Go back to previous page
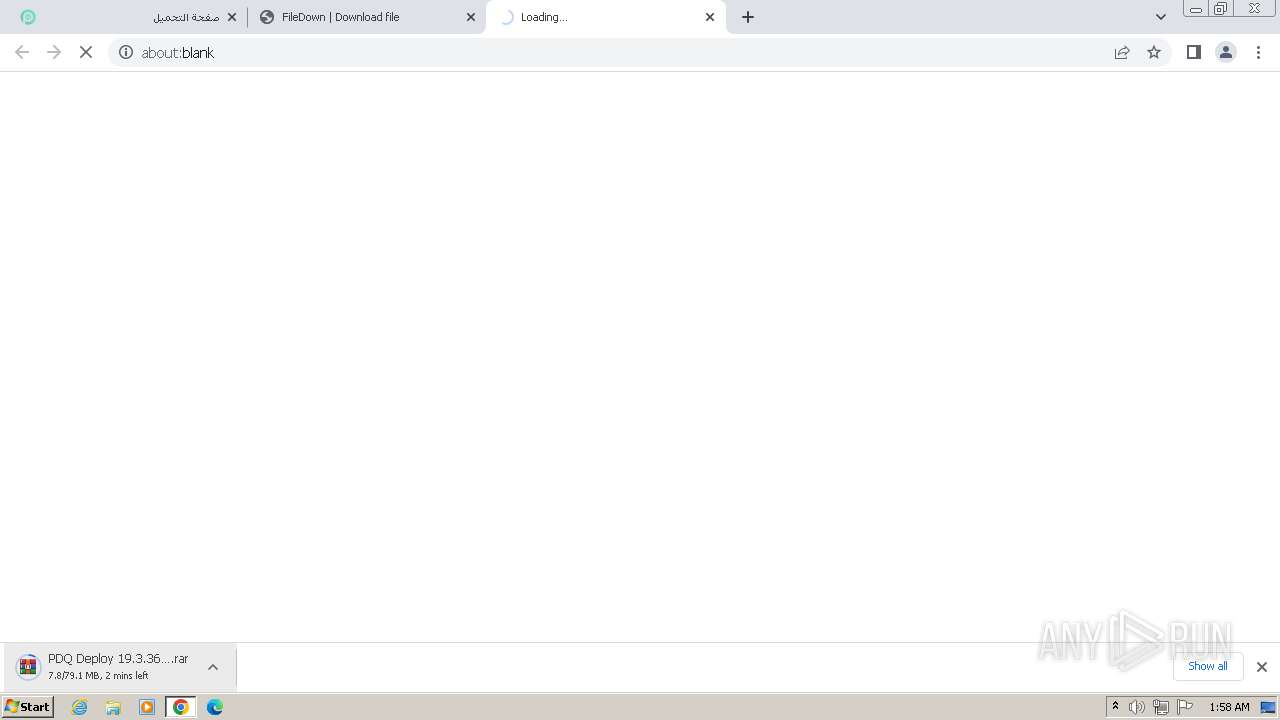 (22, 52)
